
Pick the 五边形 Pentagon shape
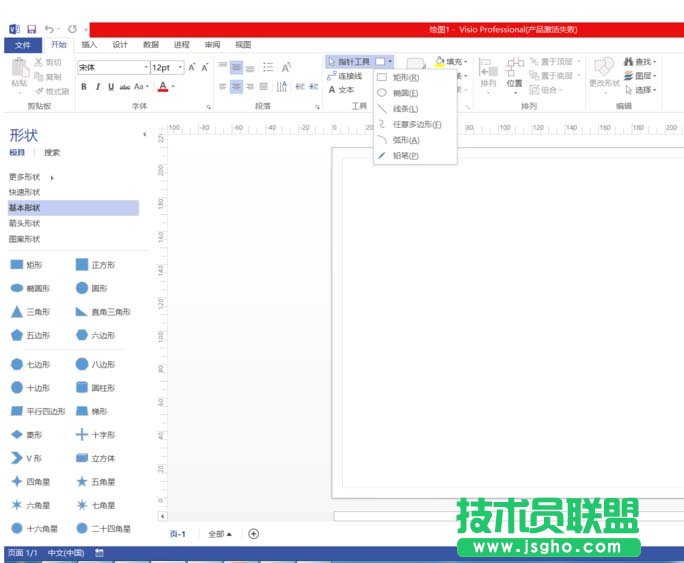click(30, 335)
